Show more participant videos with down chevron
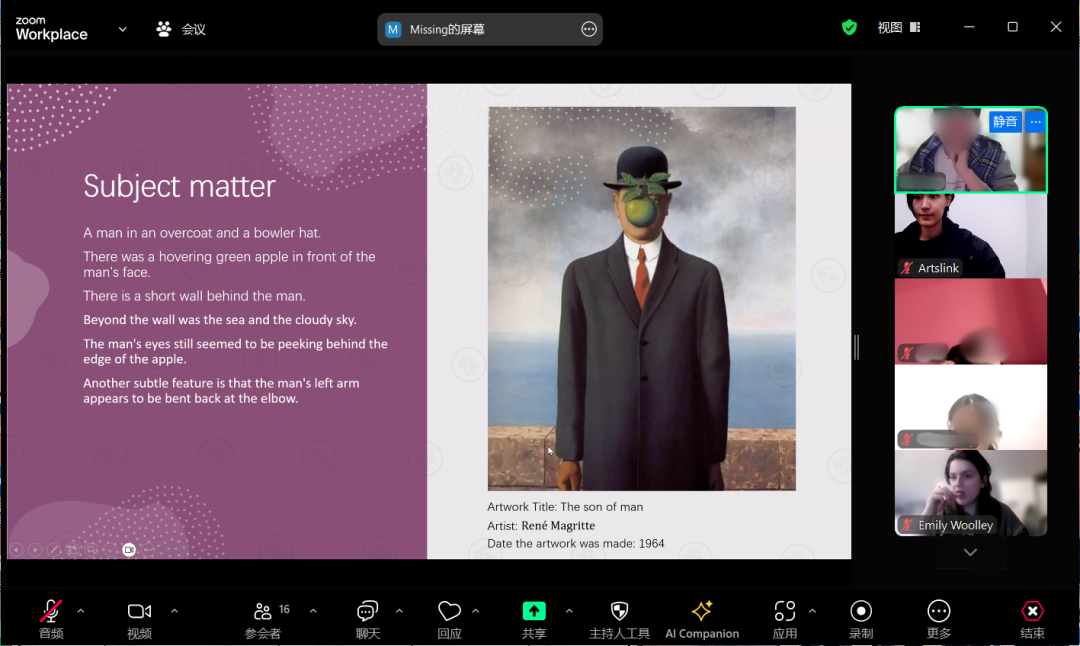 pyautogui.click(x=970, y=552)
